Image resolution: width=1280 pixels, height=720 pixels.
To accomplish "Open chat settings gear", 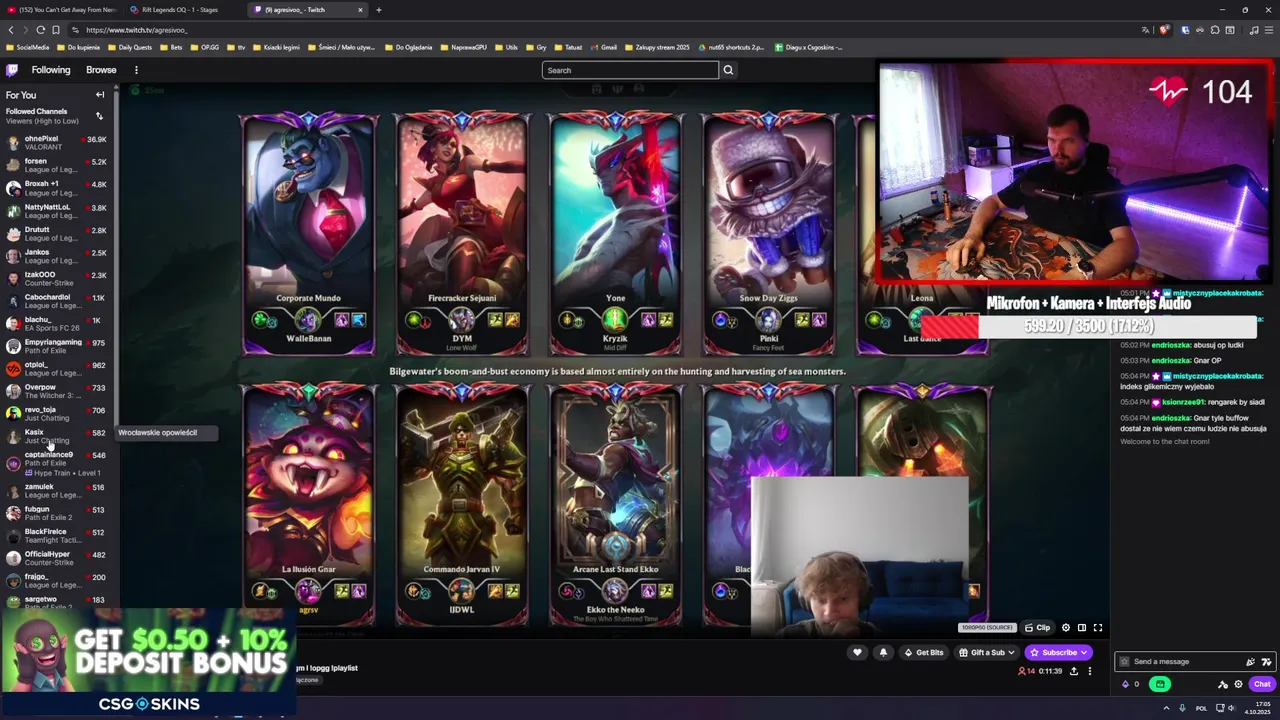I will click(x=1238, y=685).
